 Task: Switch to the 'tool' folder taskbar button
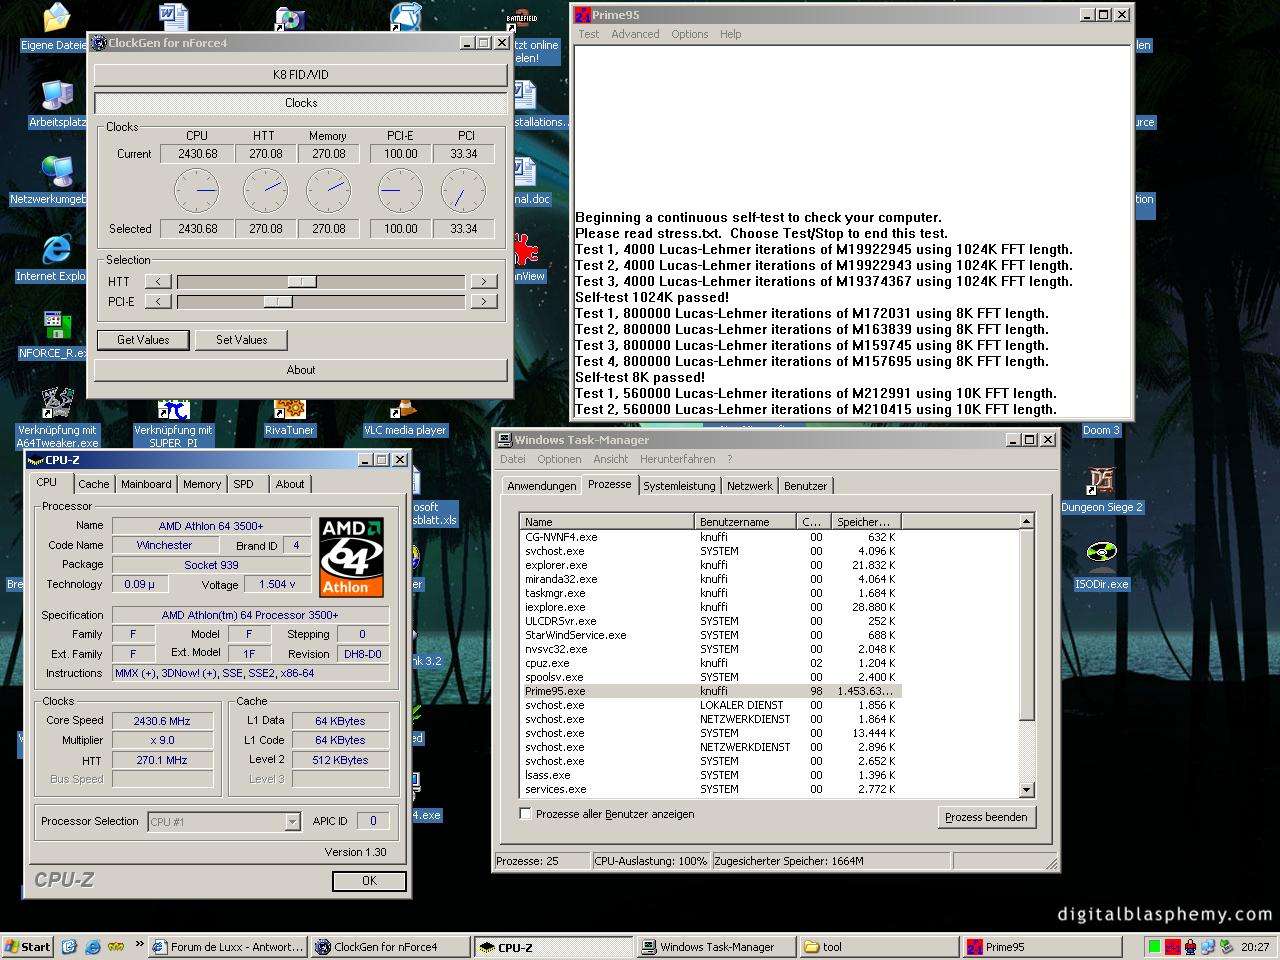click(878, 947)
